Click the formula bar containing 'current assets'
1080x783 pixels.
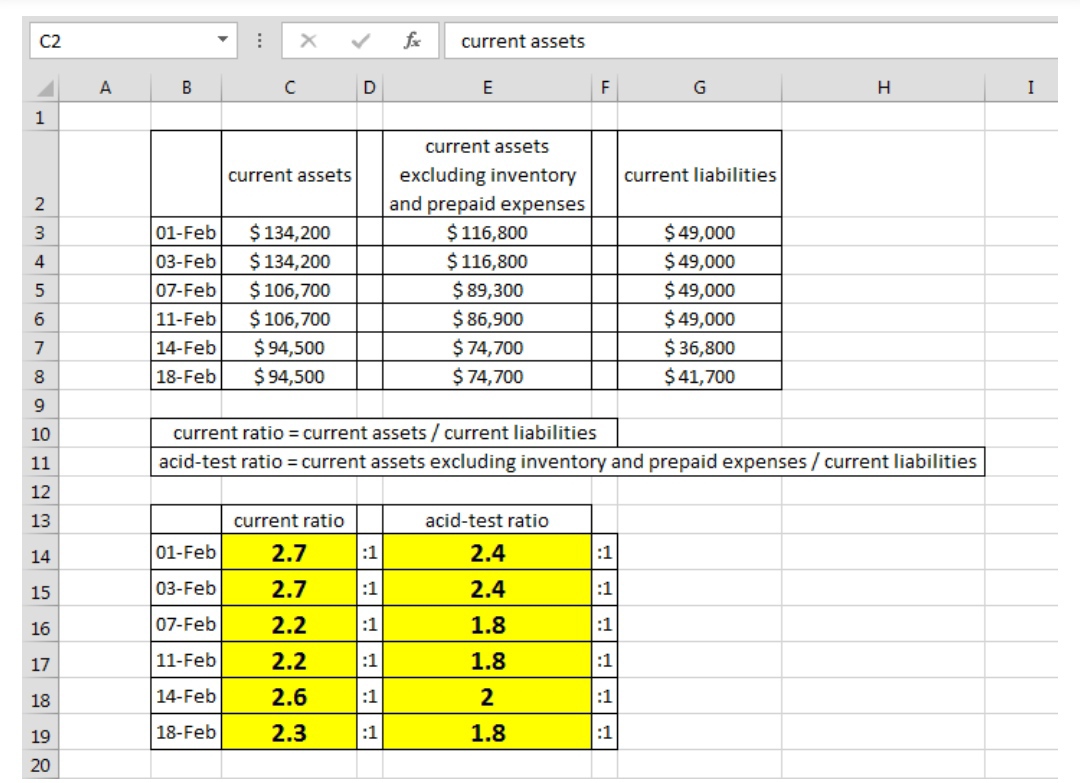click(750, 41)
